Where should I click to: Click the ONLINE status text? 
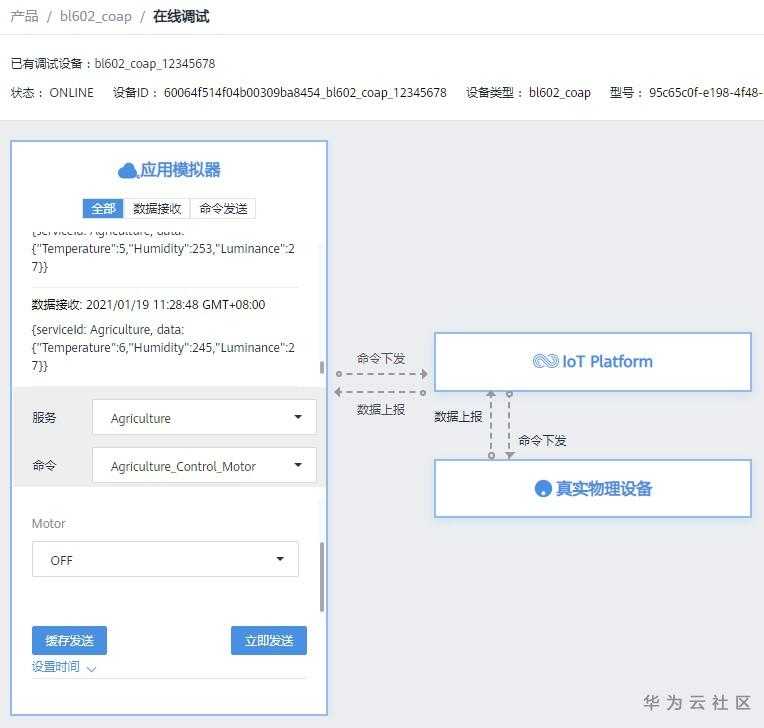[x=72, y=93]
